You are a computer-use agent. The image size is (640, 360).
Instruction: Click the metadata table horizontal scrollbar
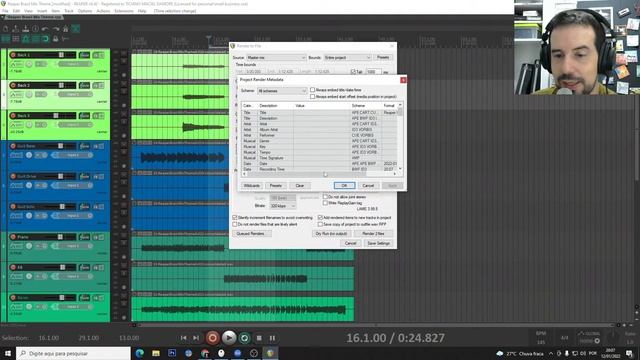click(x=319, y=174)
